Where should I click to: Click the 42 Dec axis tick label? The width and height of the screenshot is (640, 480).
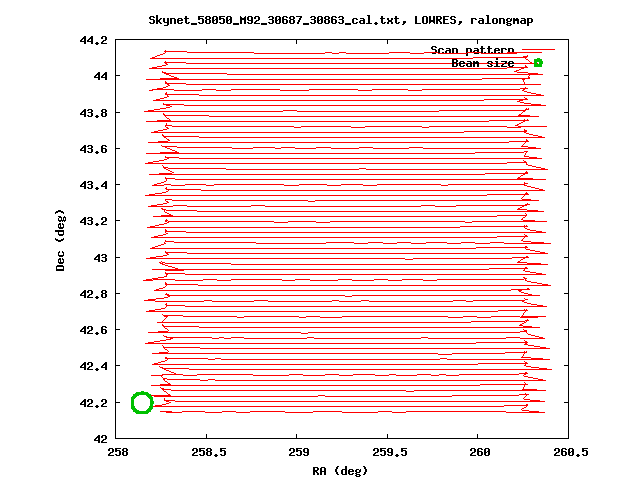coord(101,439)
